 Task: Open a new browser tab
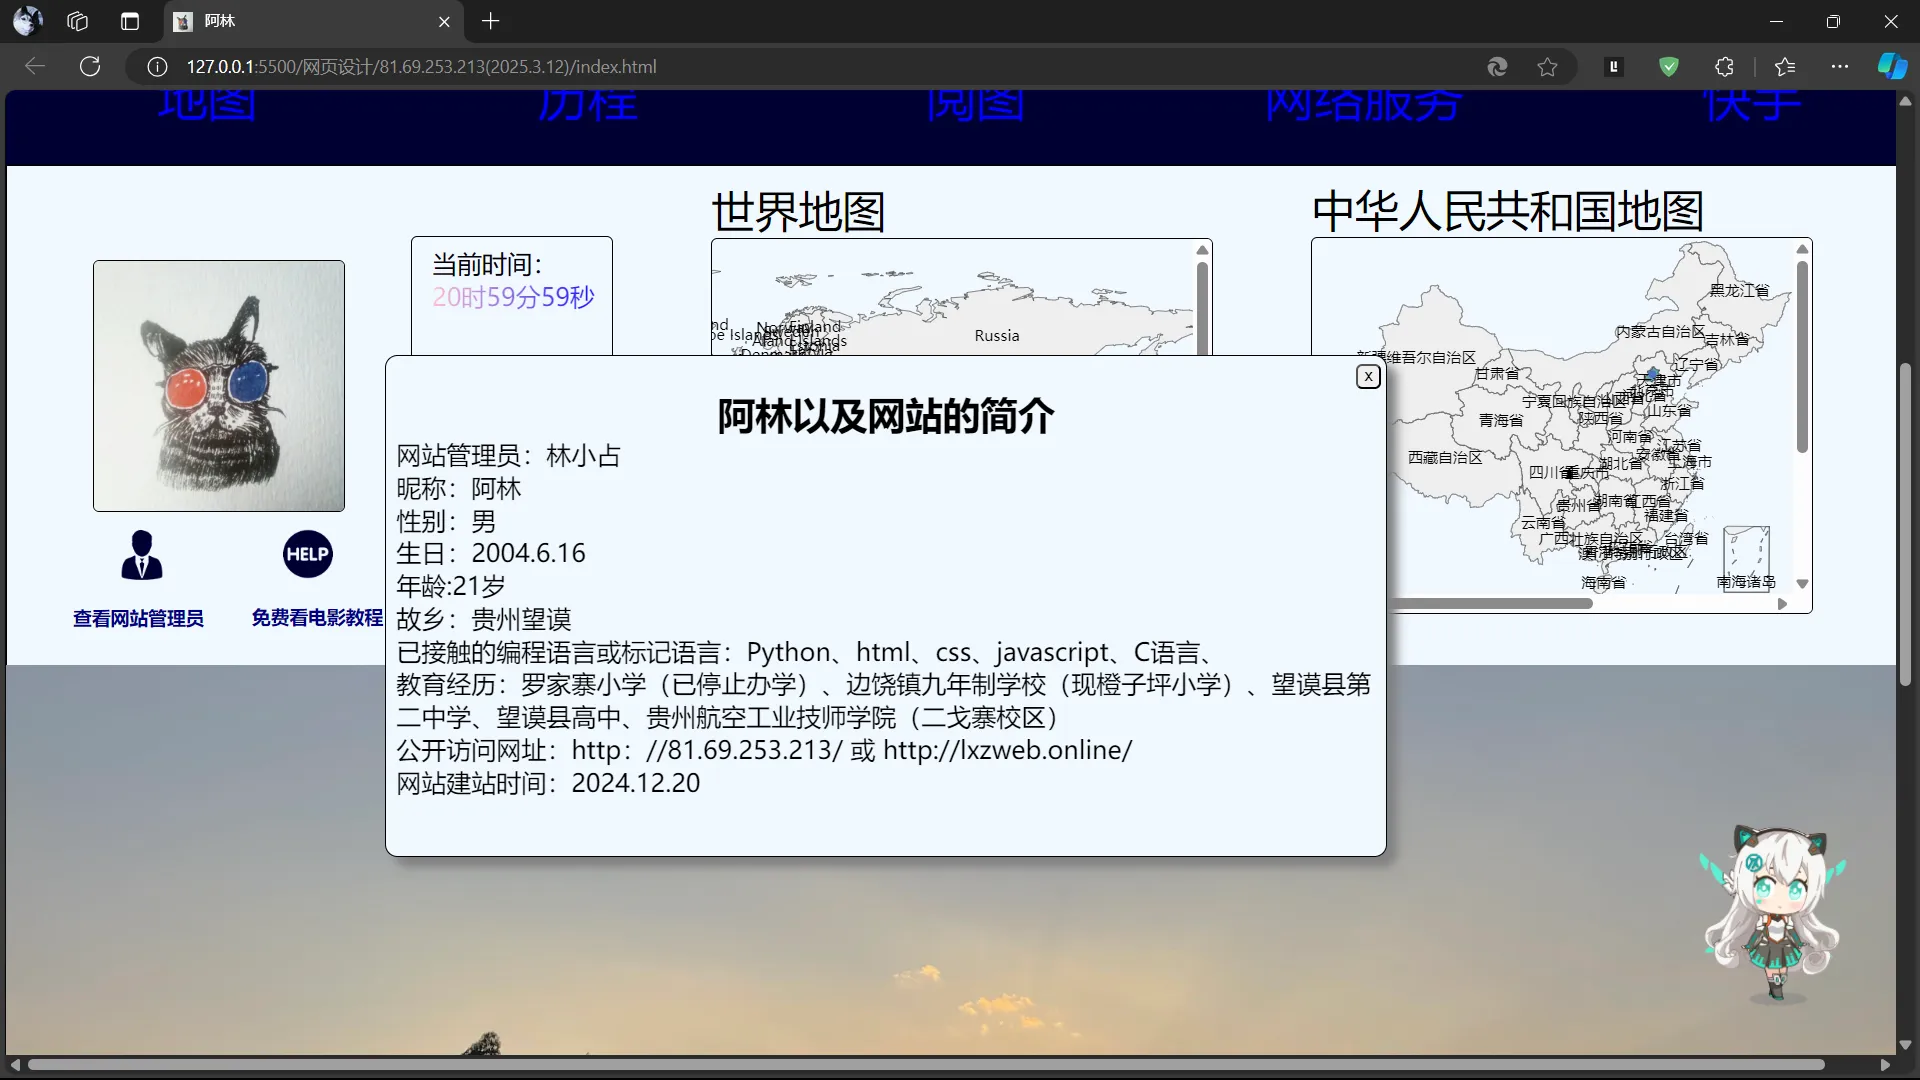pyautogui.click(x=490, y=21)
